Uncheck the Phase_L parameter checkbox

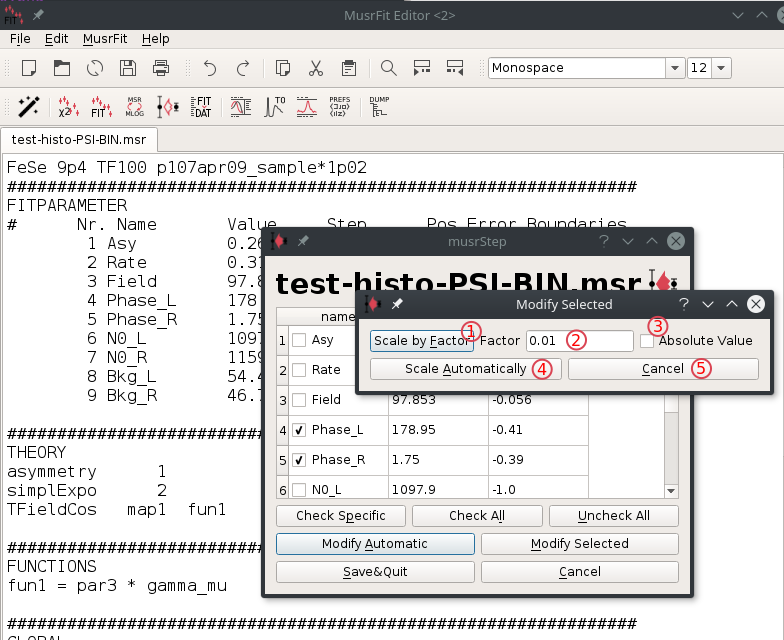click(299, 430)
